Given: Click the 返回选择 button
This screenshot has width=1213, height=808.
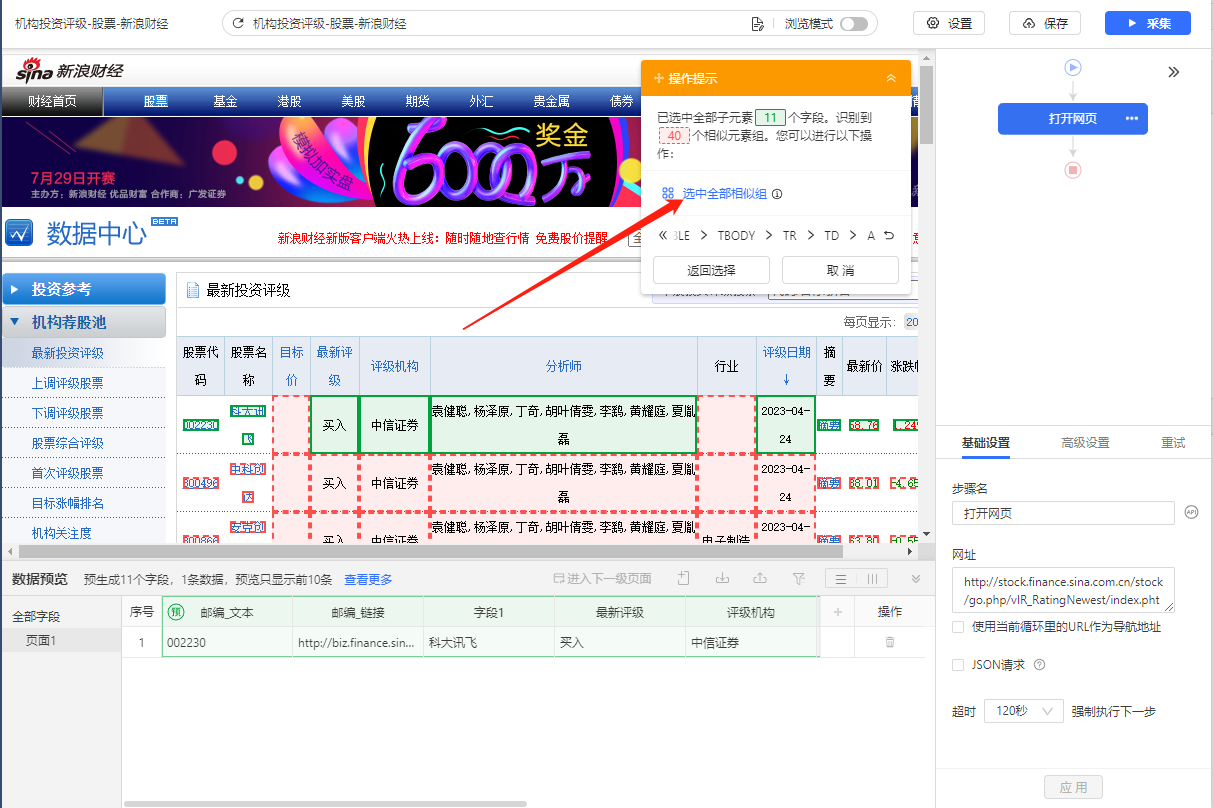Looking at the screenshot, I should (711, 270).
